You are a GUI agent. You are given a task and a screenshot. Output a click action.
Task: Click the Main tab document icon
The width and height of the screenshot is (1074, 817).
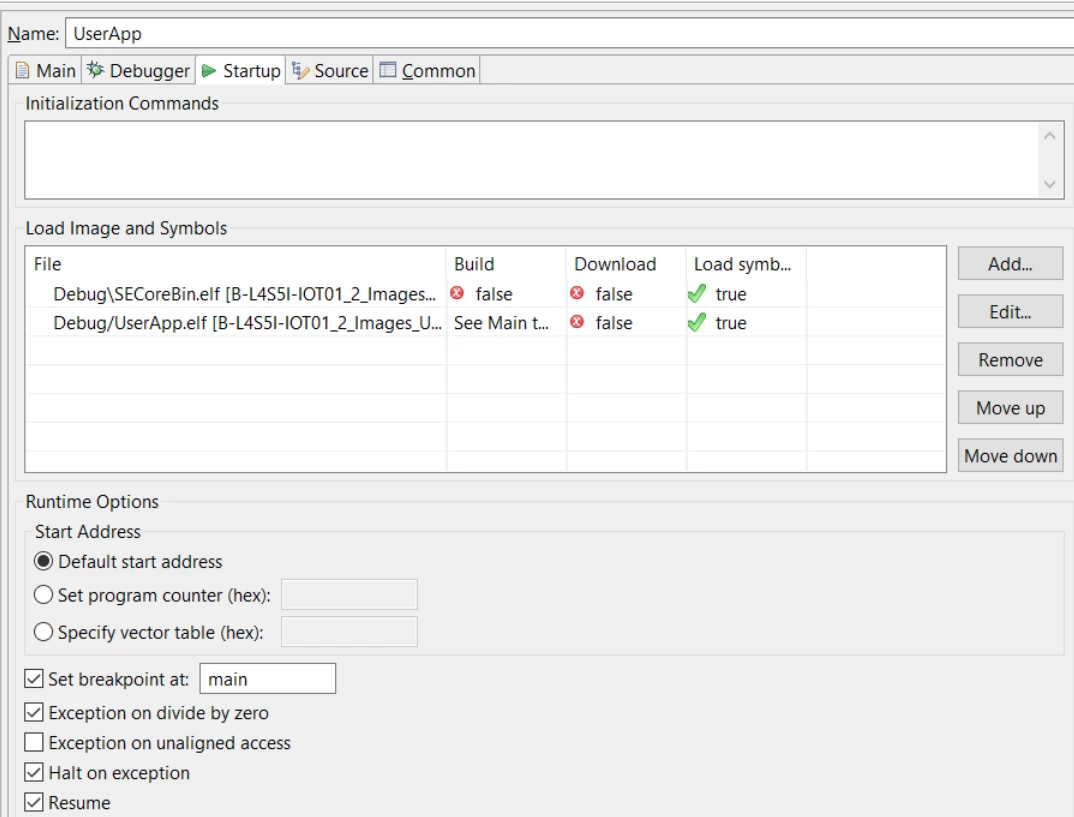tap(23, 71)
